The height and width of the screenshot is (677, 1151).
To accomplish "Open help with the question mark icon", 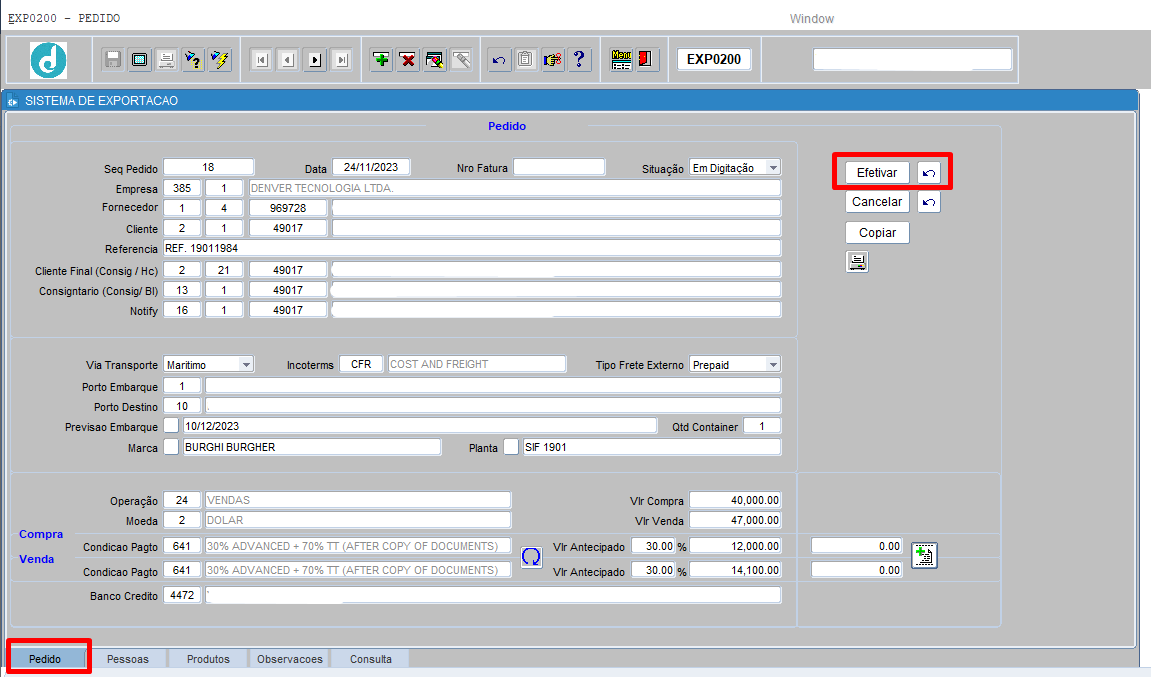I will click(579, 59).
